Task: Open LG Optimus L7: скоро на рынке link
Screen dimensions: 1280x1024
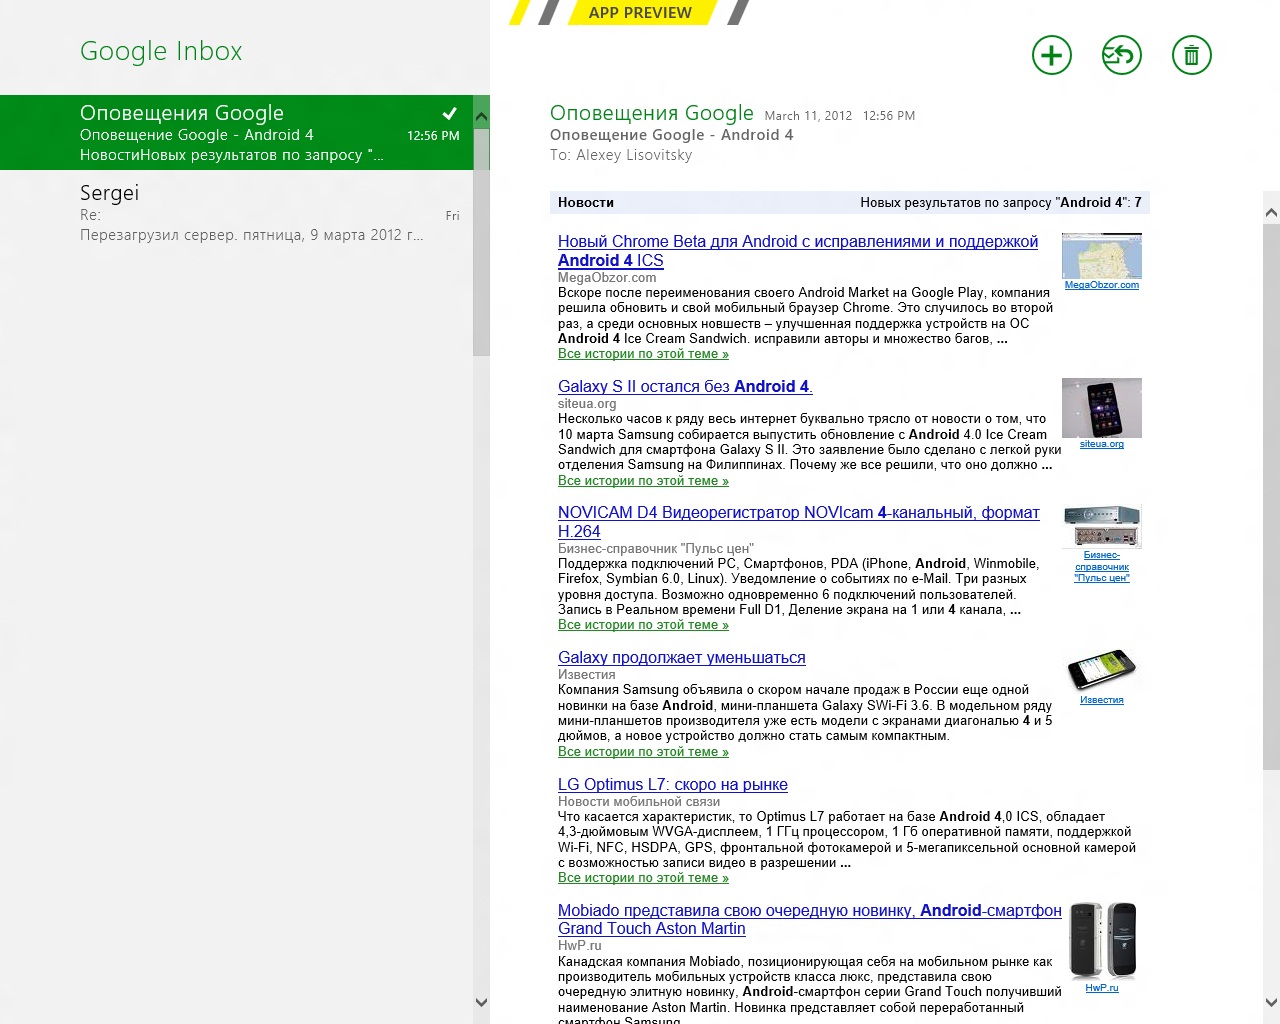Action: [672, 784]
